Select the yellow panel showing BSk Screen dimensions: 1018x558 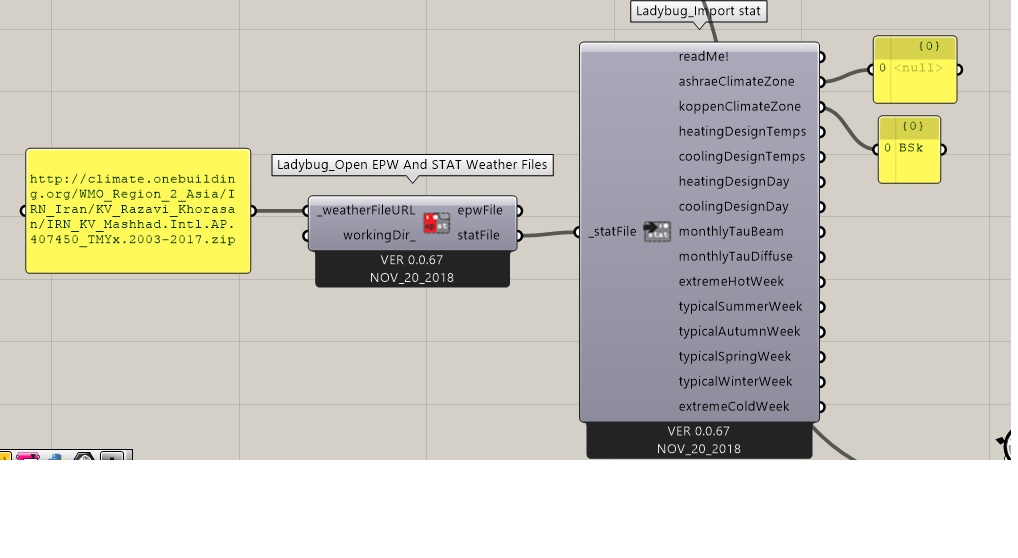pos(909,149)
